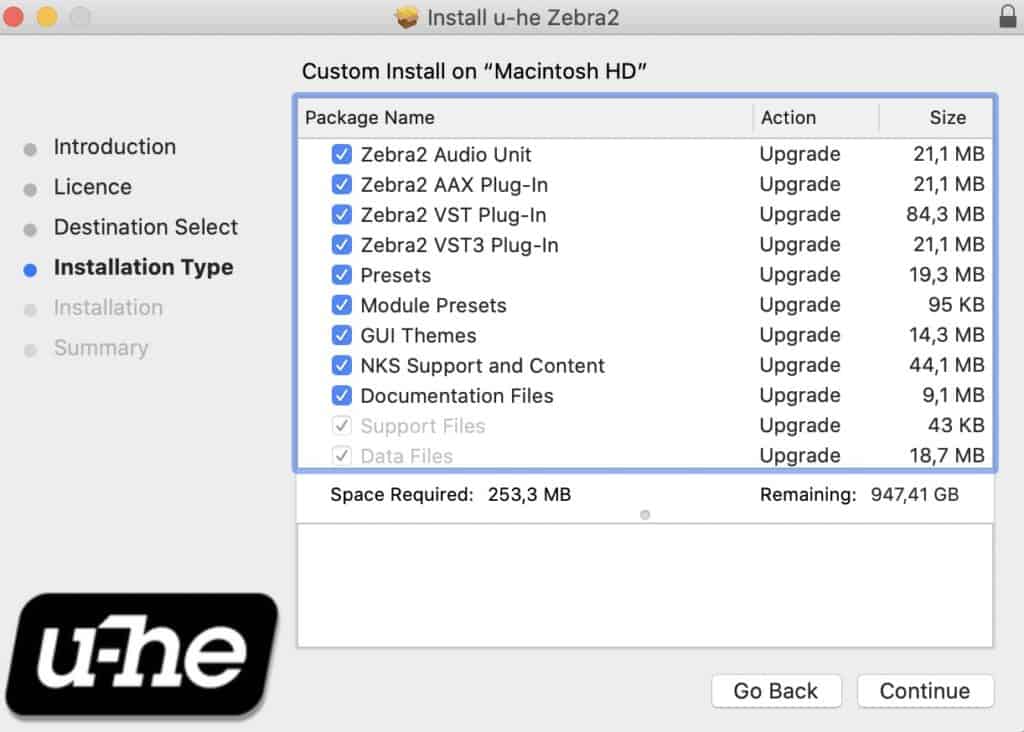Click the Custom Install on Macintosh HD heading
1024x732 pixels.
pos(474,71)
